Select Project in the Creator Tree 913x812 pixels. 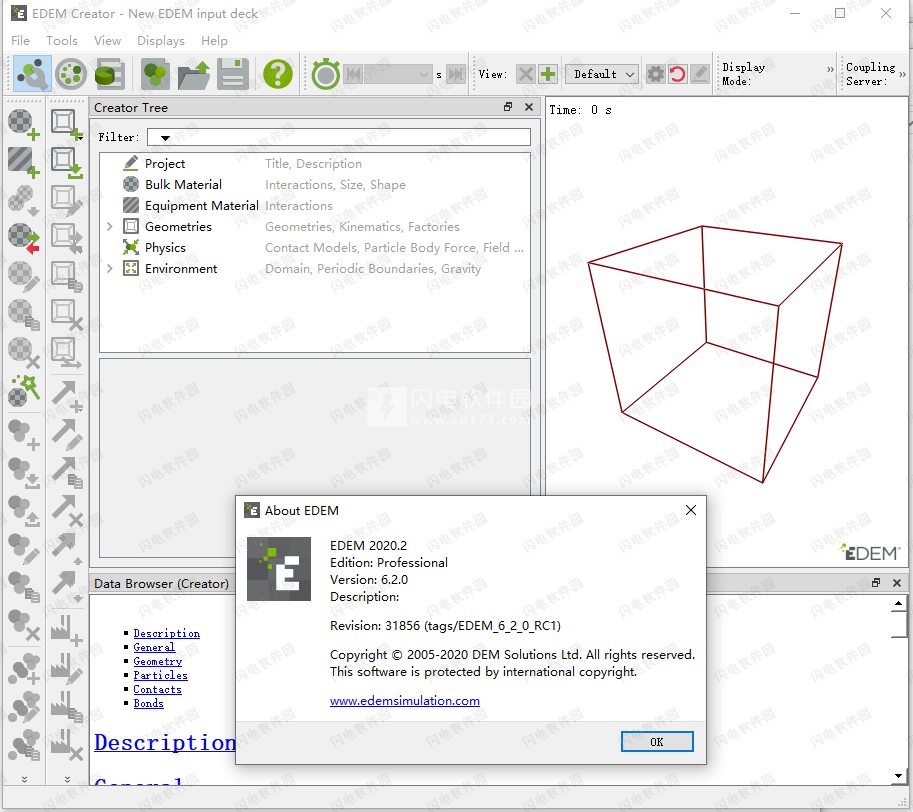coord(165,164)
